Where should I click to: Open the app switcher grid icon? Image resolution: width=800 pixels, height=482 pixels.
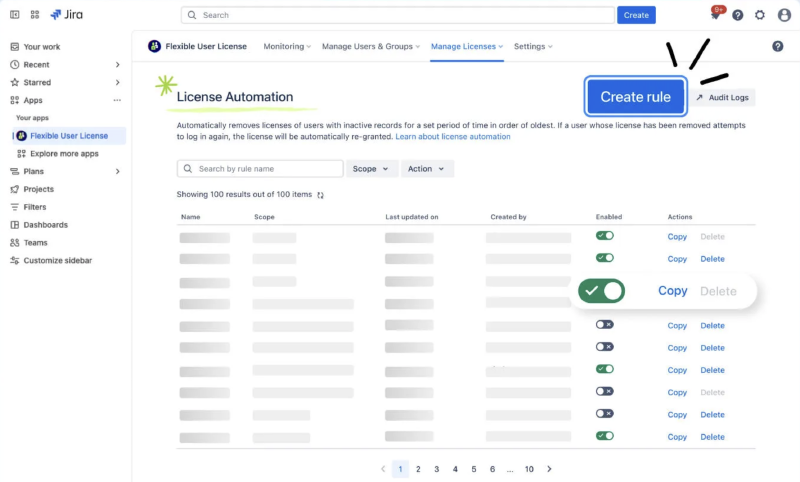point(35,15)
